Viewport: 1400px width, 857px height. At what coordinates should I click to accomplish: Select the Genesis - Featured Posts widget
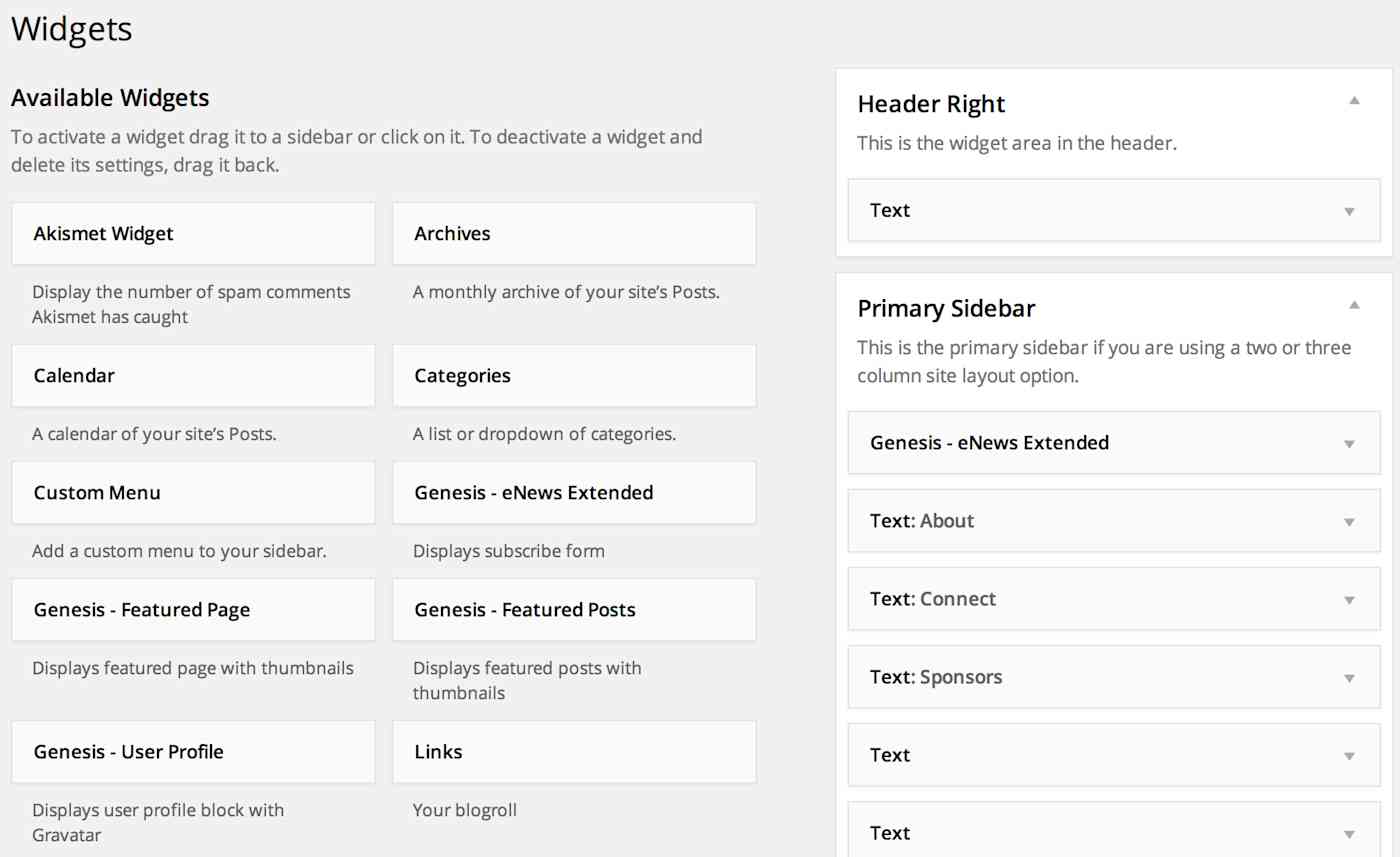coord(574,610)
